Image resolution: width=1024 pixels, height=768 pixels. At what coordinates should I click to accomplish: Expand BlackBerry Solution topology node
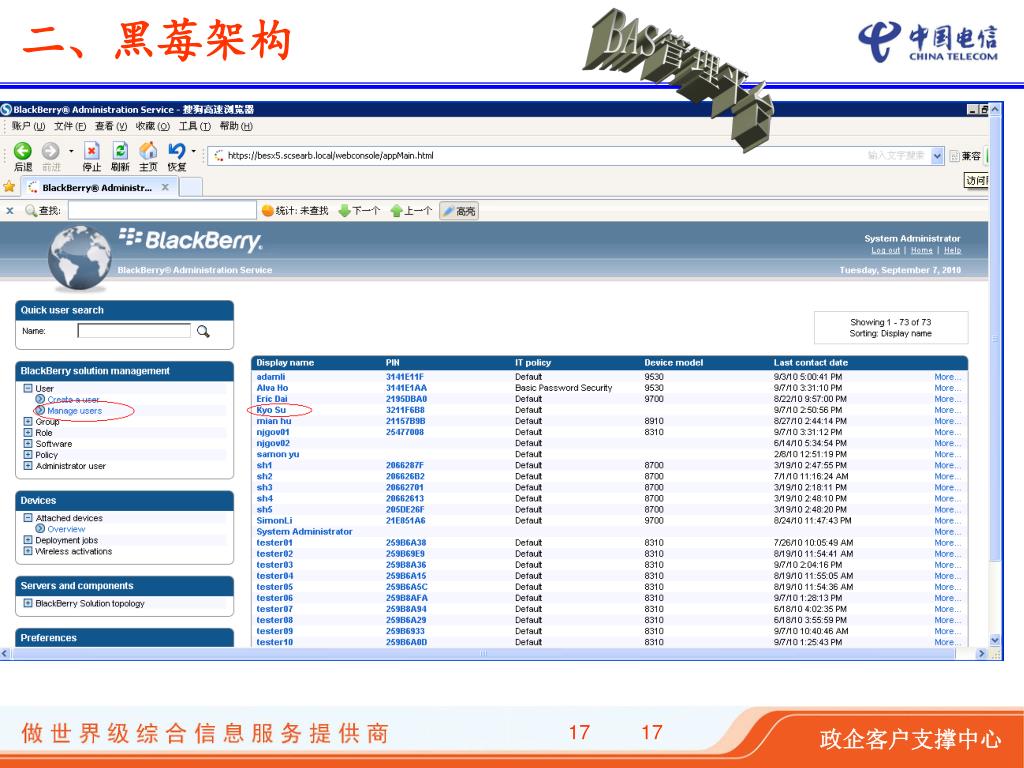pos(28,603)
